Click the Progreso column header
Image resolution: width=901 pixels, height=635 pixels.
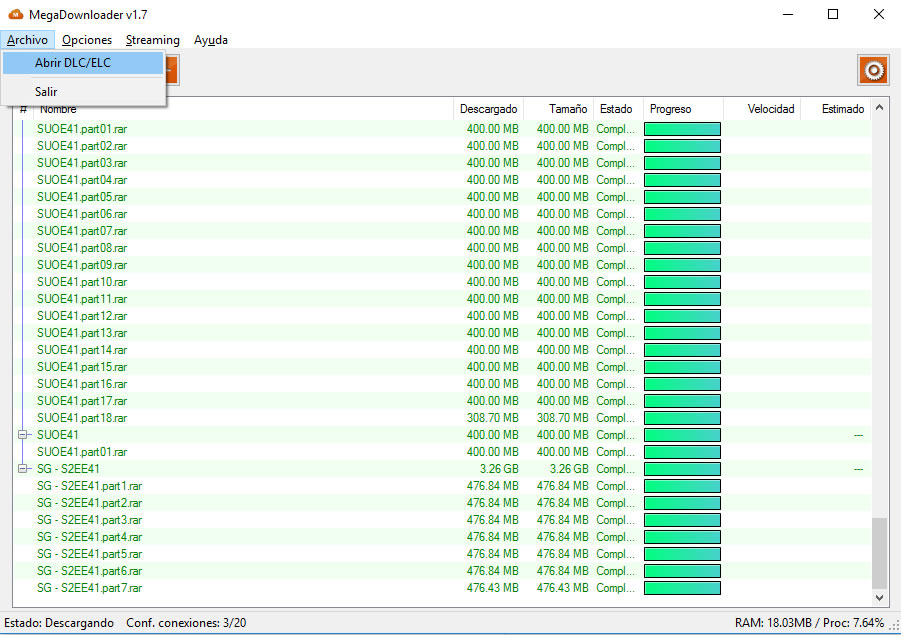pyautogui.click(x=683, y=109)
